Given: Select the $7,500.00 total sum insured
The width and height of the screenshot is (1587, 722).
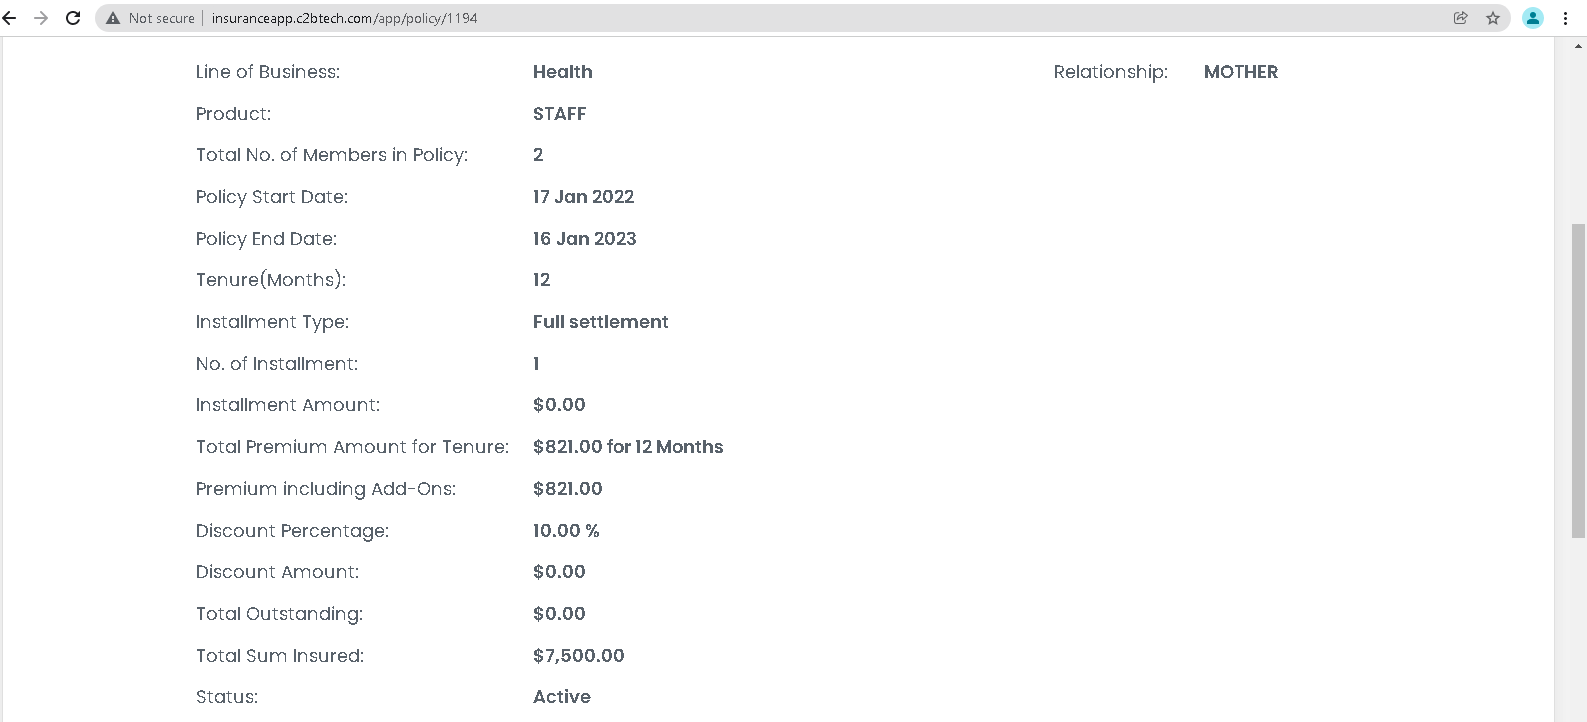Looking at the screenshot, I should (579, 656).
